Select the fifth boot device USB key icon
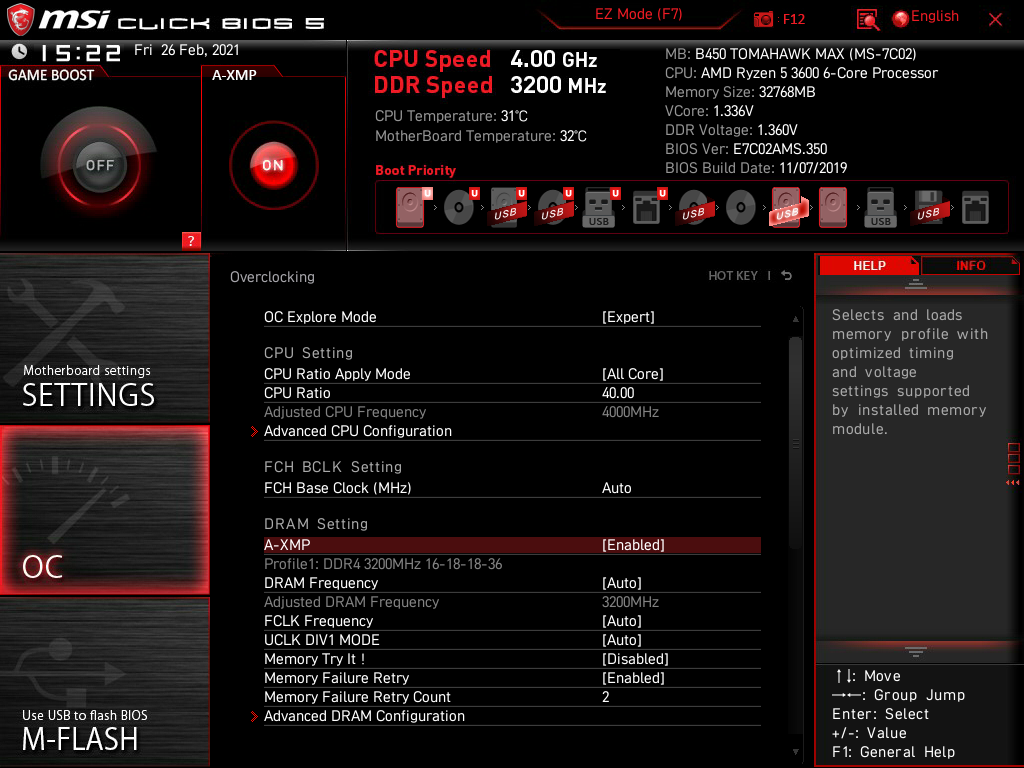Screen dimensions: 1024x768 pos(601,208)
